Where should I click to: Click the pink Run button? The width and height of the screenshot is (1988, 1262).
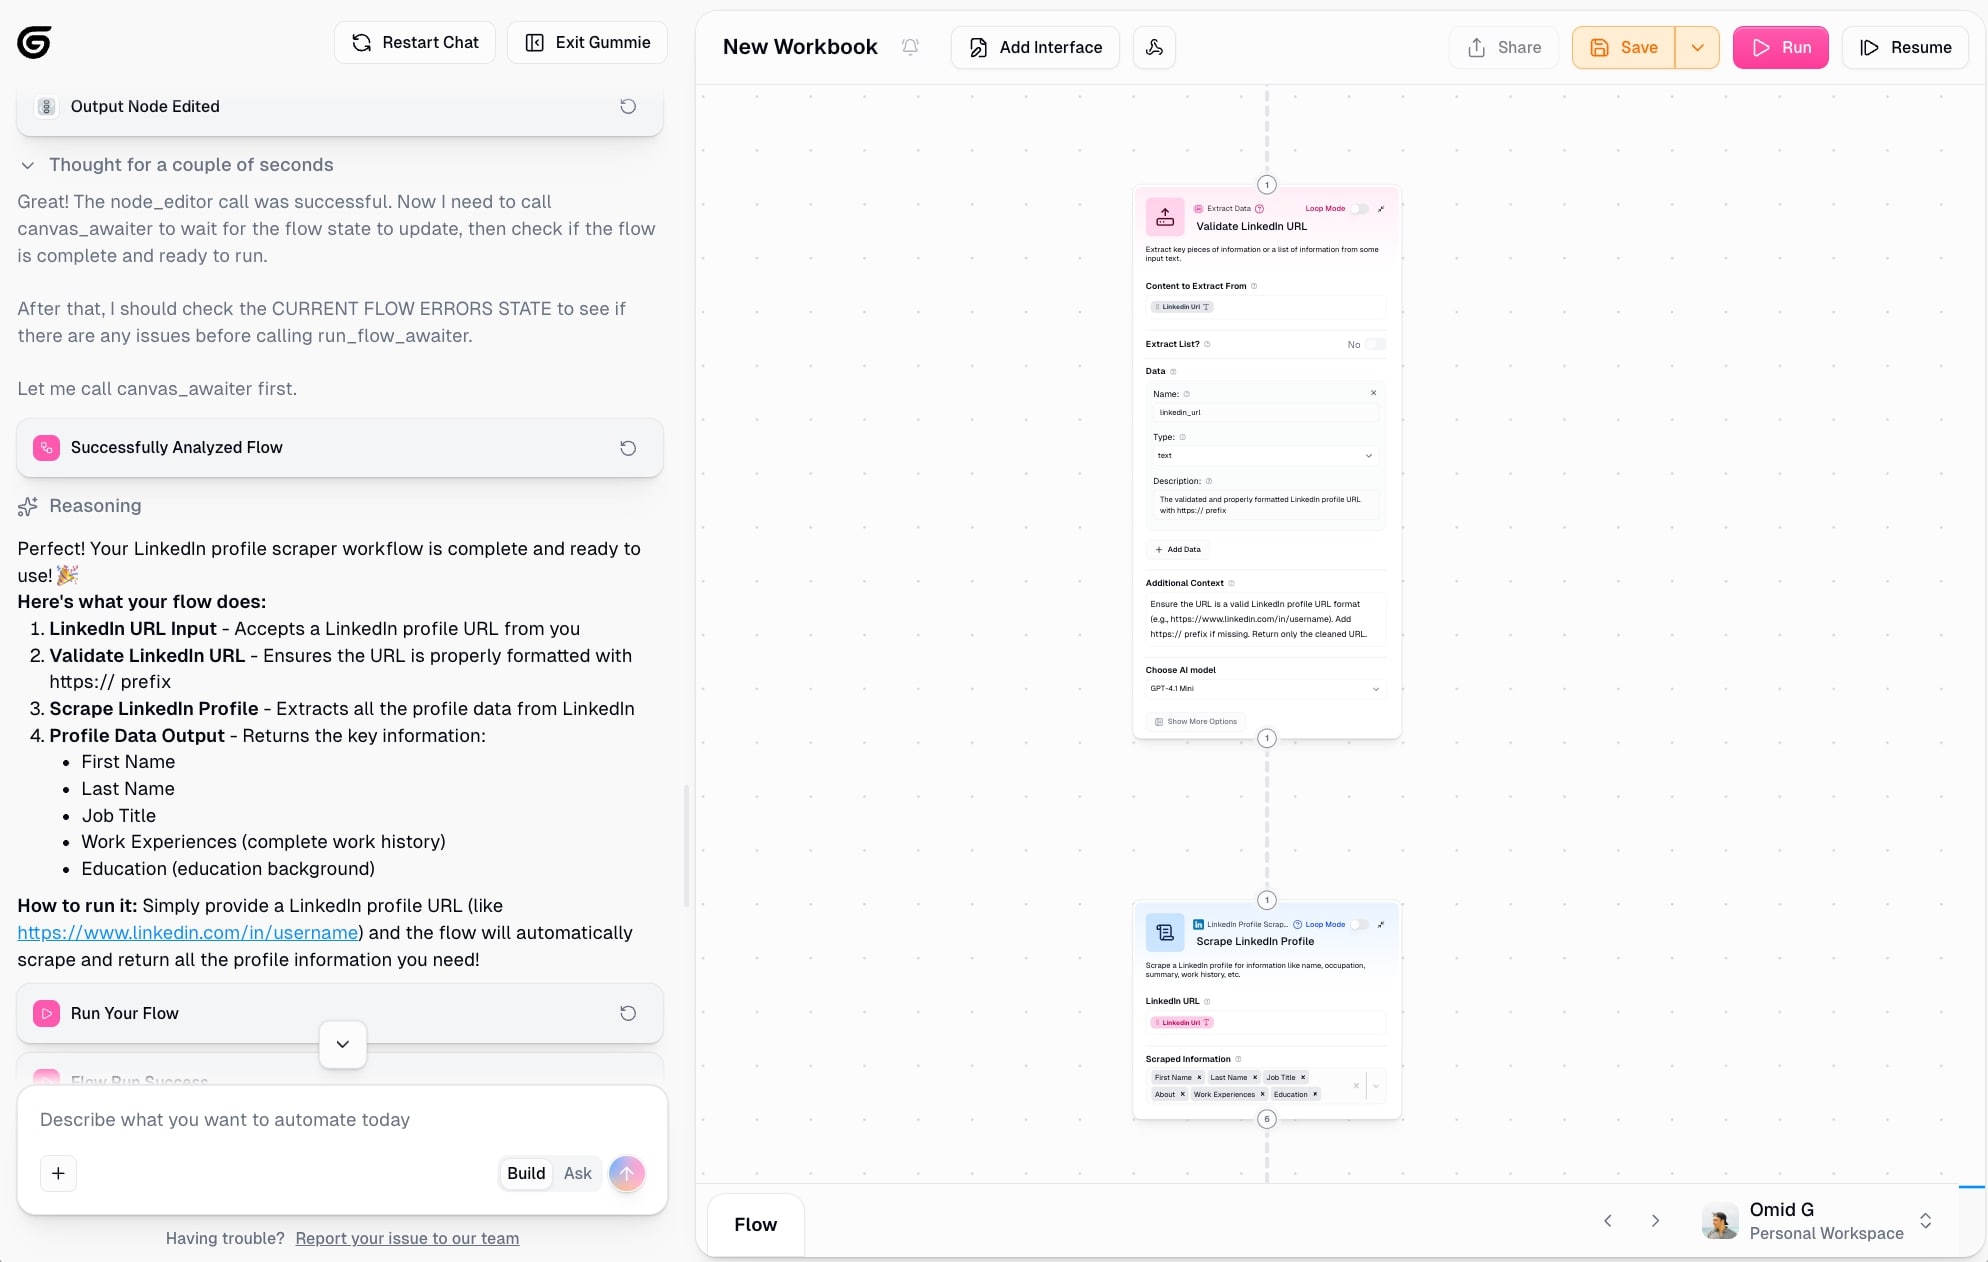(x=1780, y=47)
